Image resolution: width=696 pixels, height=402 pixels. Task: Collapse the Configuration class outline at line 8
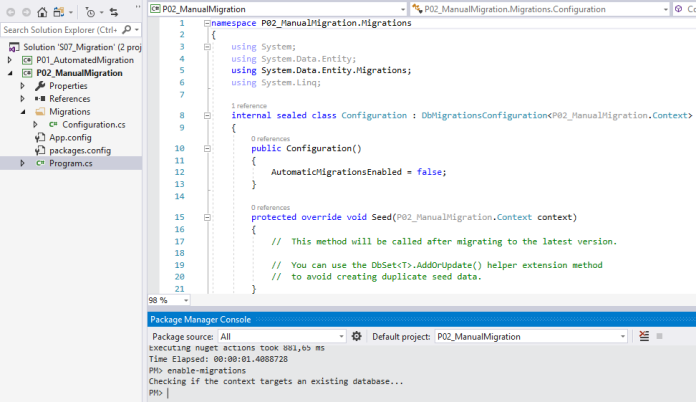pyautogui.click(x=205, y=115)
